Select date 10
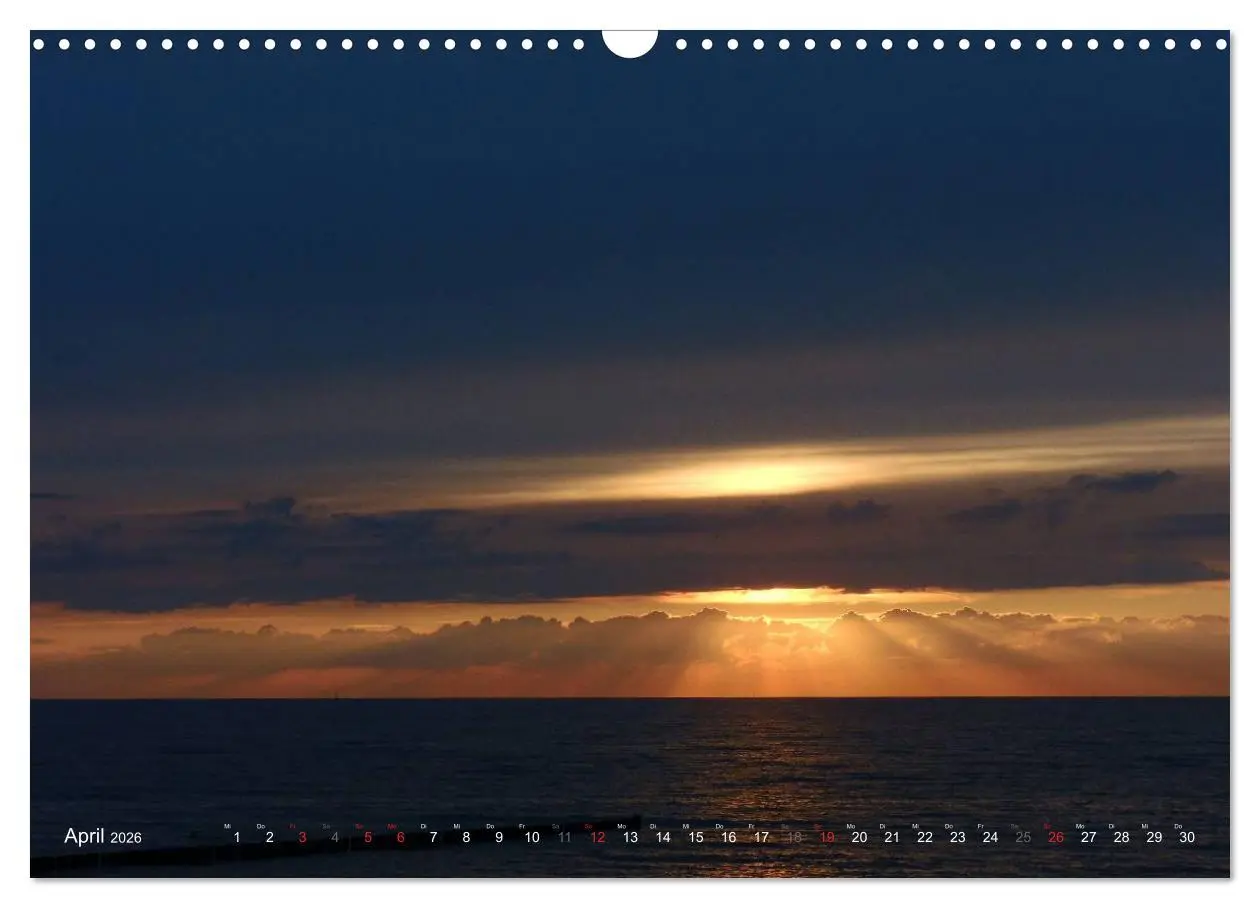The image size is (1260, 908). 532,837
